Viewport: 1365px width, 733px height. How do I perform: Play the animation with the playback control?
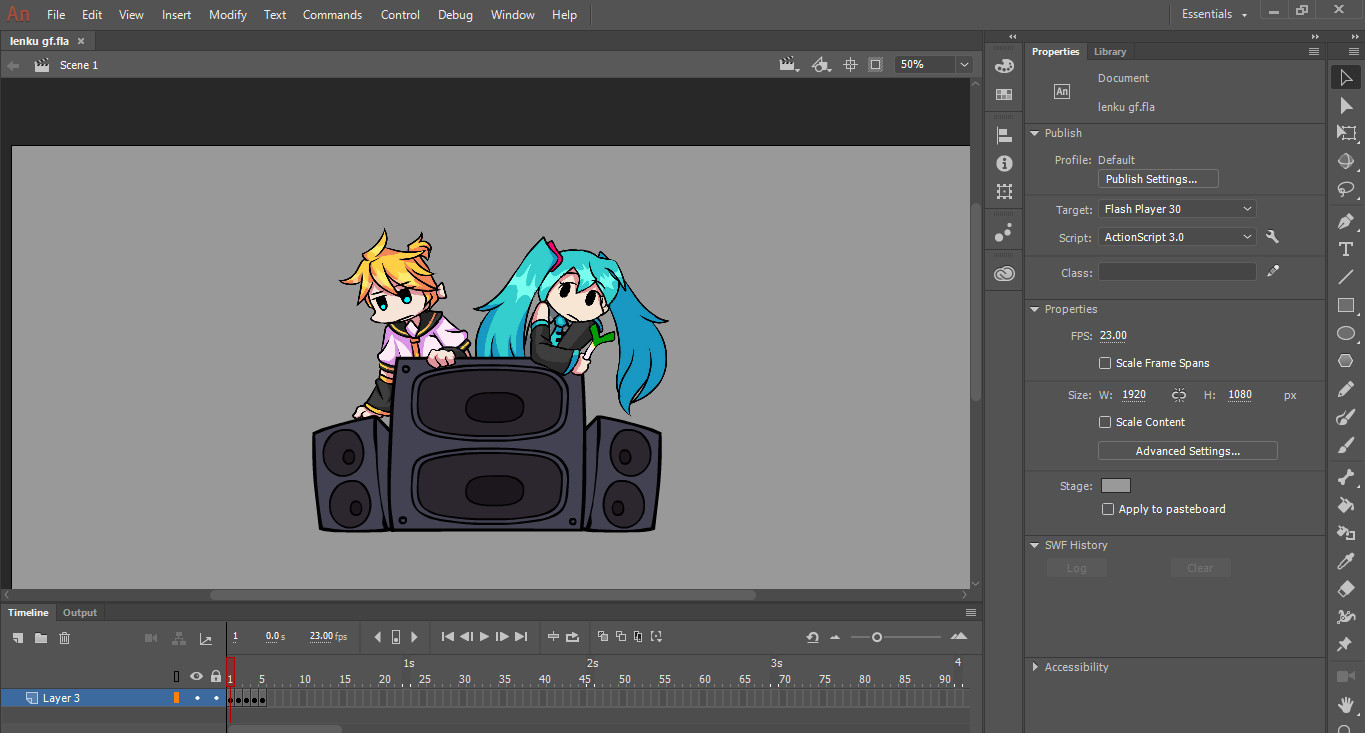tap(484, 637)
